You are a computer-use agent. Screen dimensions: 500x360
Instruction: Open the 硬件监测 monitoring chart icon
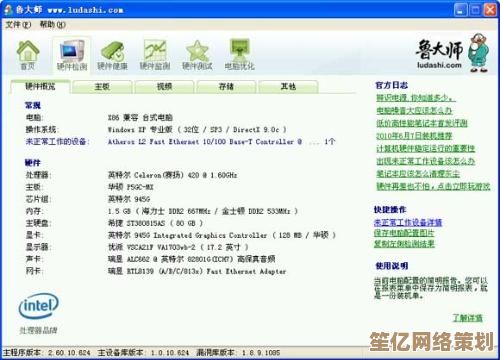click(155, 55)
